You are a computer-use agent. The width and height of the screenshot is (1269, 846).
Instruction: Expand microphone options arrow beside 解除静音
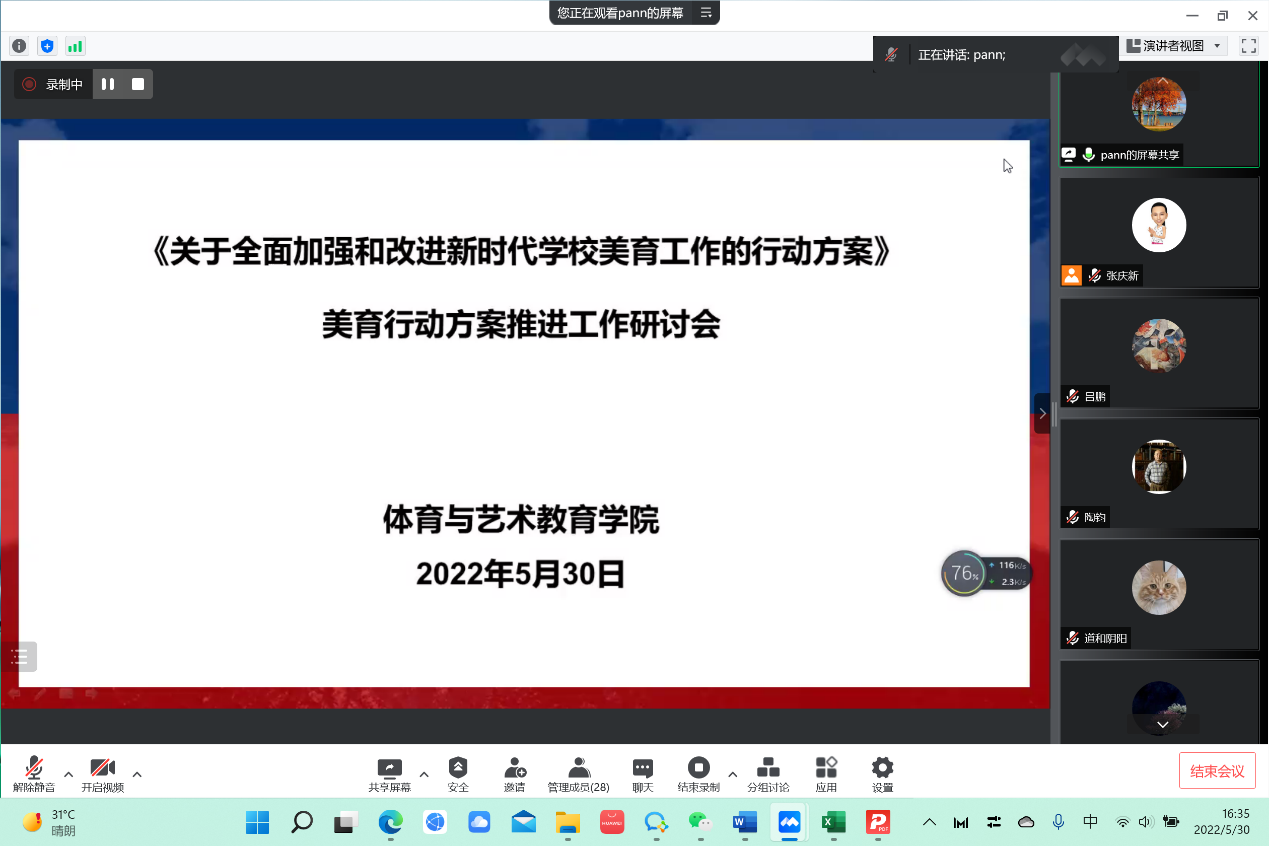click(x=68, y=774)
